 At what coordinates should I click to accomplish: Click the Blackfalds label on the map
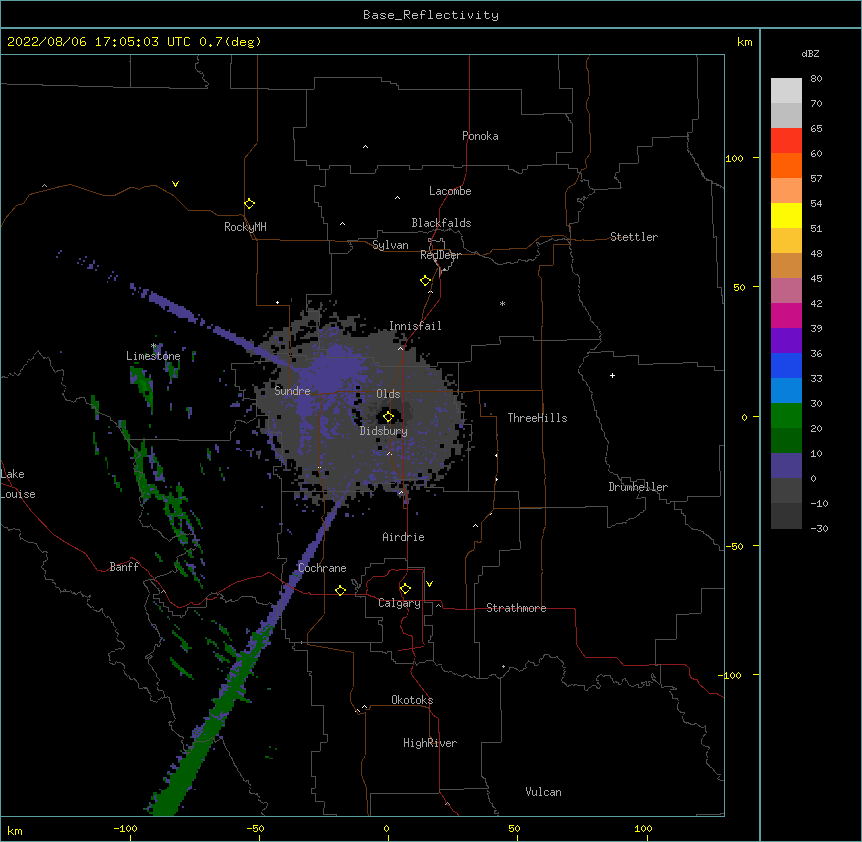click(x=441, y=223)
